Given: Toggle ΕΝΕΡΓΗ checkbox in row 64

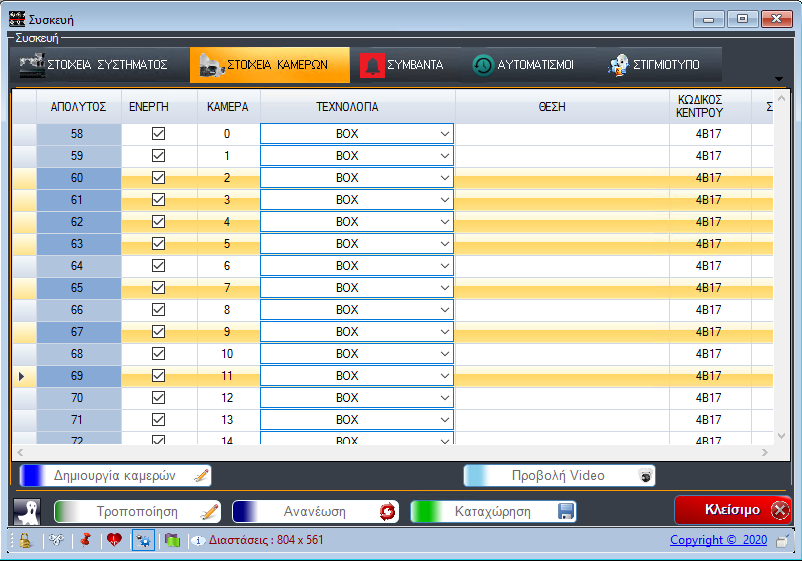Looking at the screenshot, I should [158, 266].
